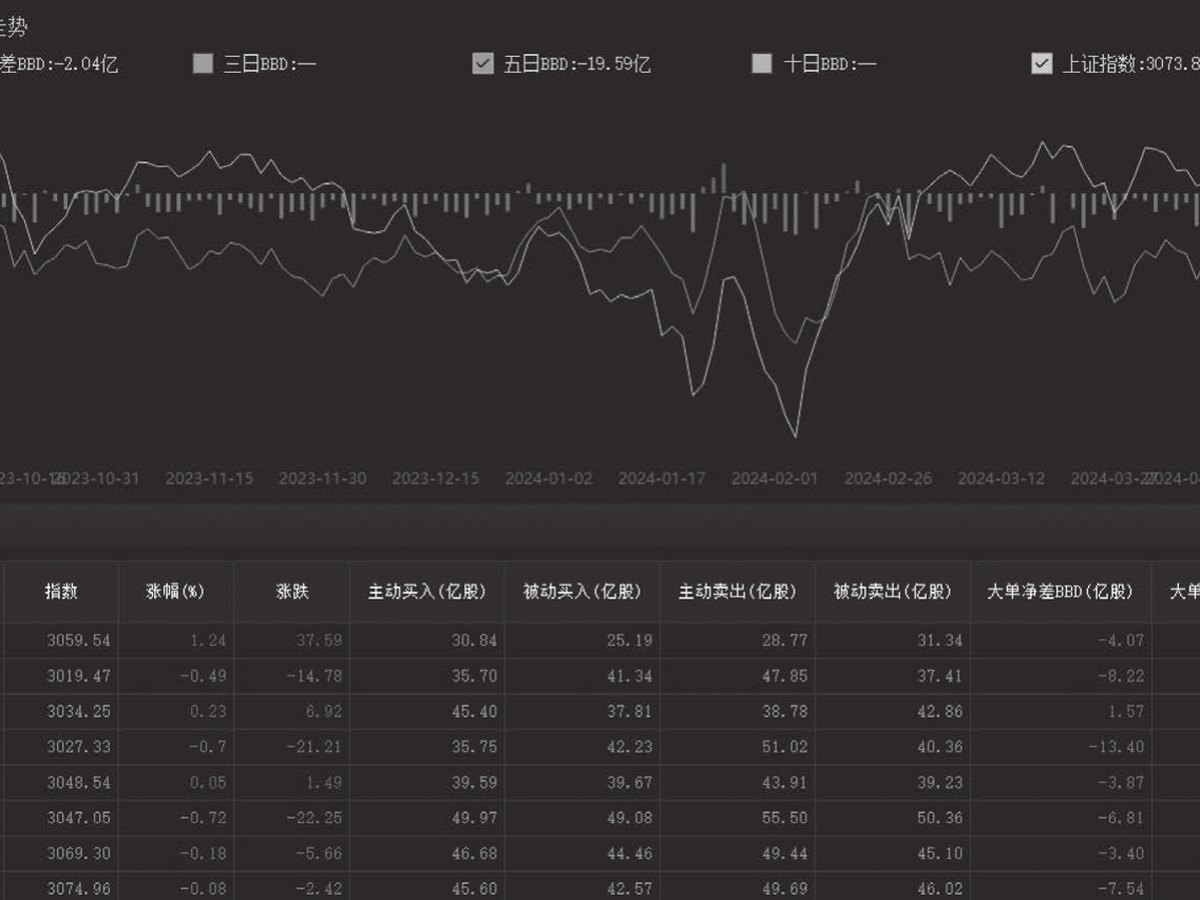1200x900 pixels.
Task: Click the 2024-02-01 date axis label
Action: pyautogui.click(x=774, y=478)
